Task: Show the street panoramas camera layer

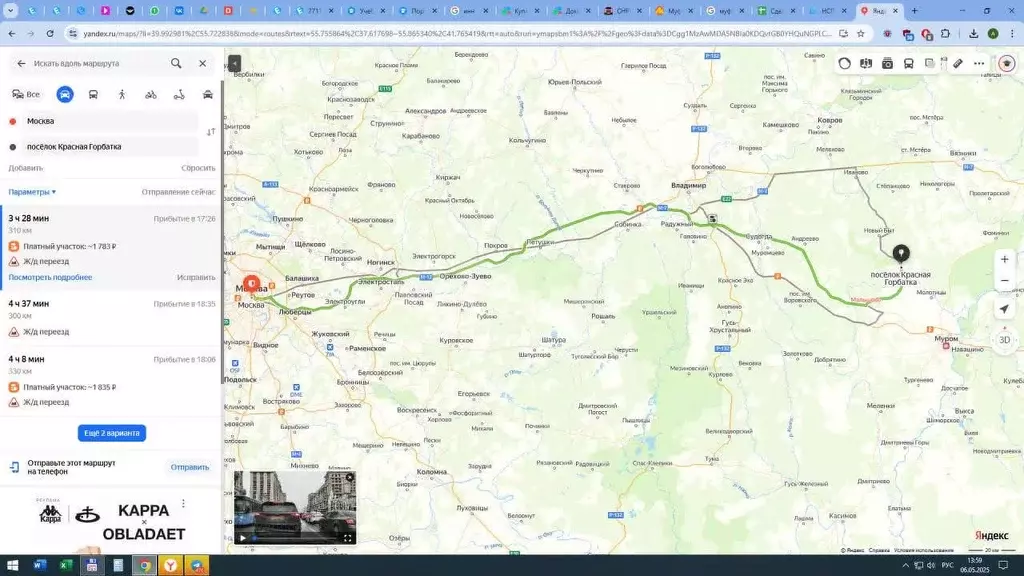Action: pyautogui.click(x=887, y=63)
